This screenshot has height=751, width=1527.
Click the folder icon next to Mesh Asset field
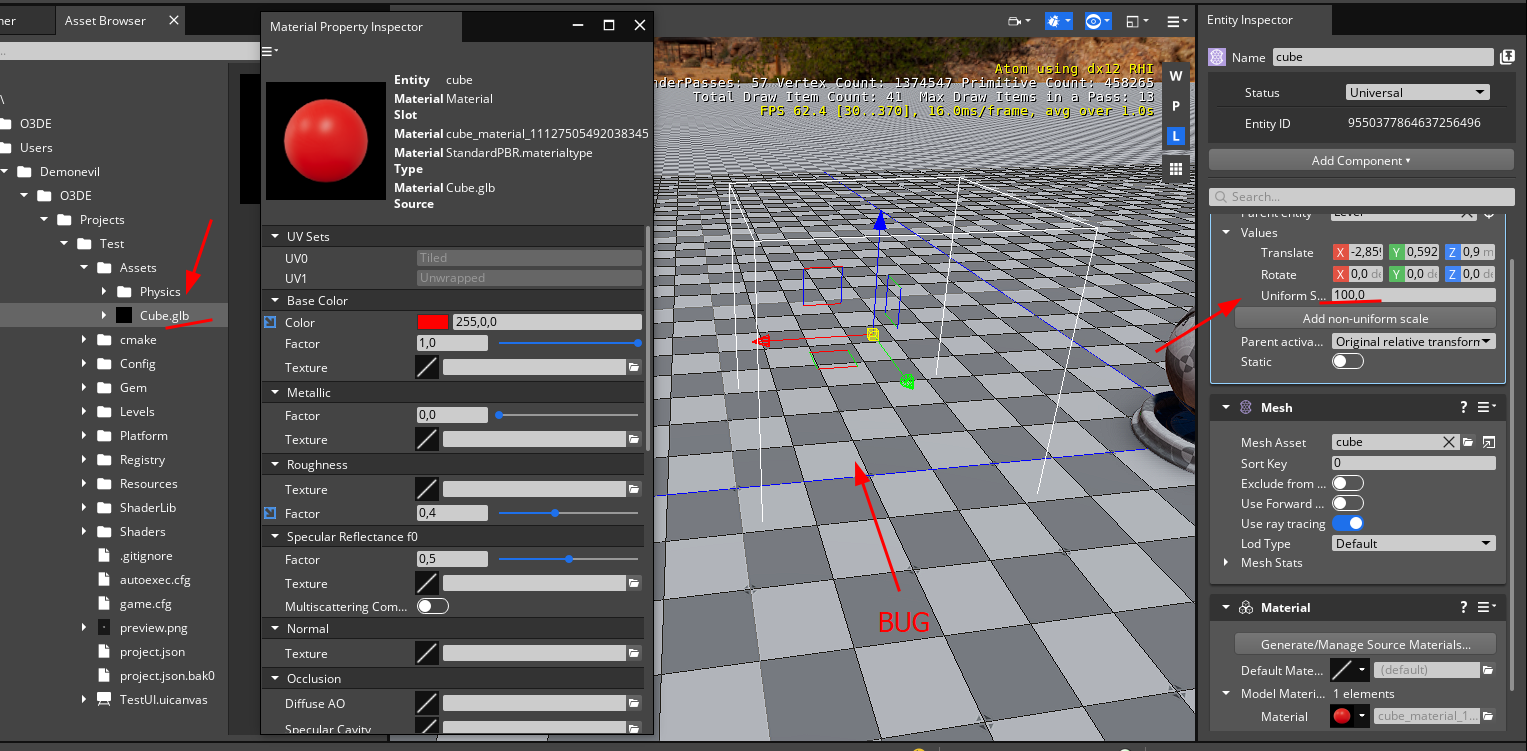(x=1466, y=441)
